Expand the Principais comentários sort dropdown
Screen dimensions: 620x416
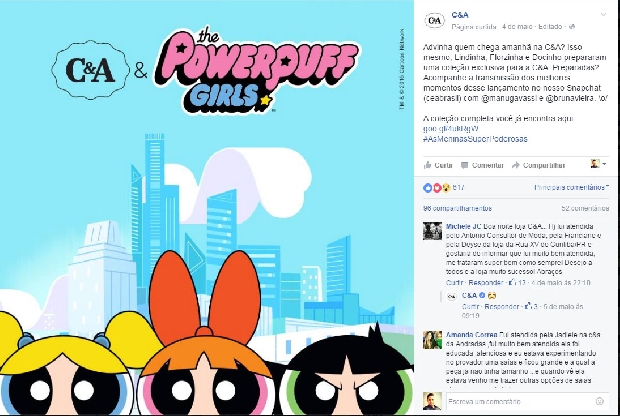pos(572,187)
